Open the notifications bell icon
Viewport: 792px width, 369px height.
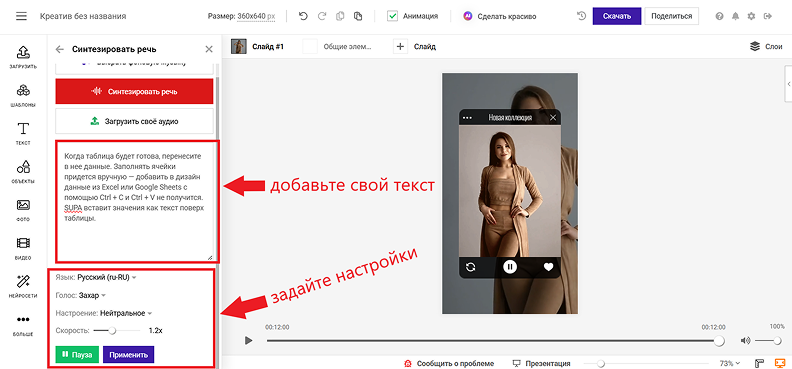click(x=735, y=16)
